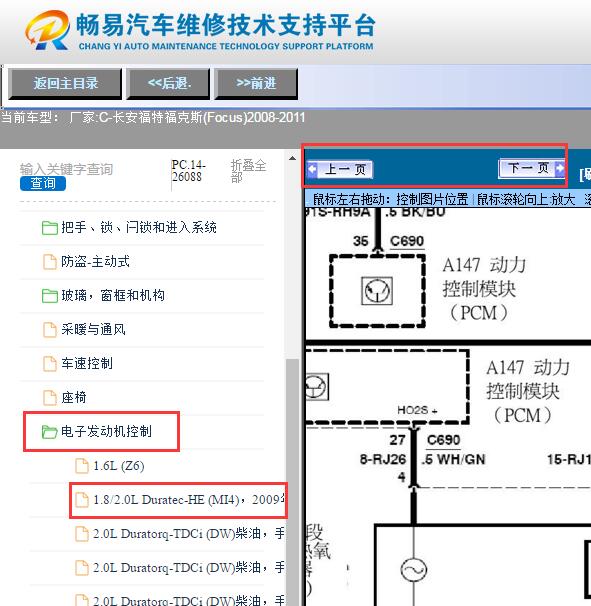Viewport: 591px width, 606px height.
Task: Go to previous page with 上一页
Action: (x=340, y=169)
